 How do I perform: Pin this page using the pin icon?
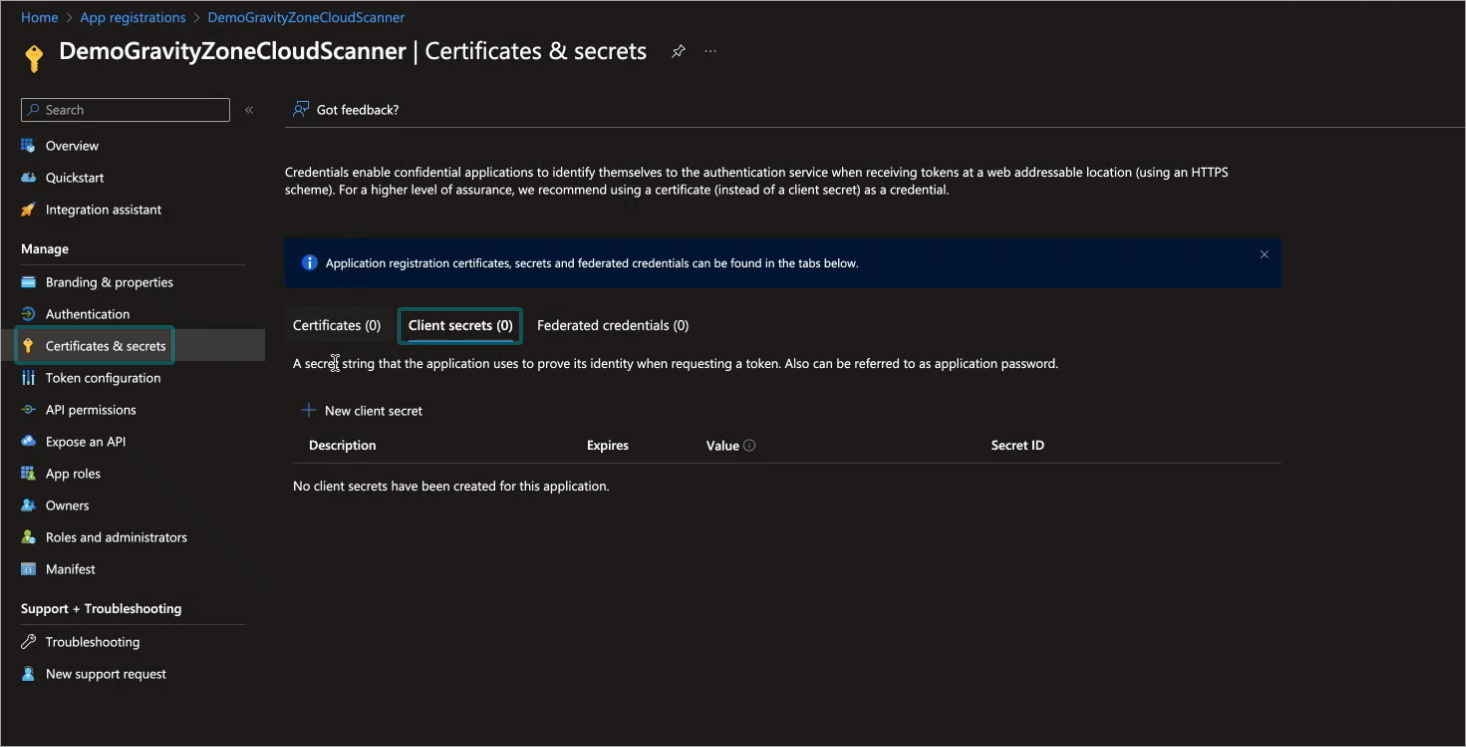click(x=678, y=51)
